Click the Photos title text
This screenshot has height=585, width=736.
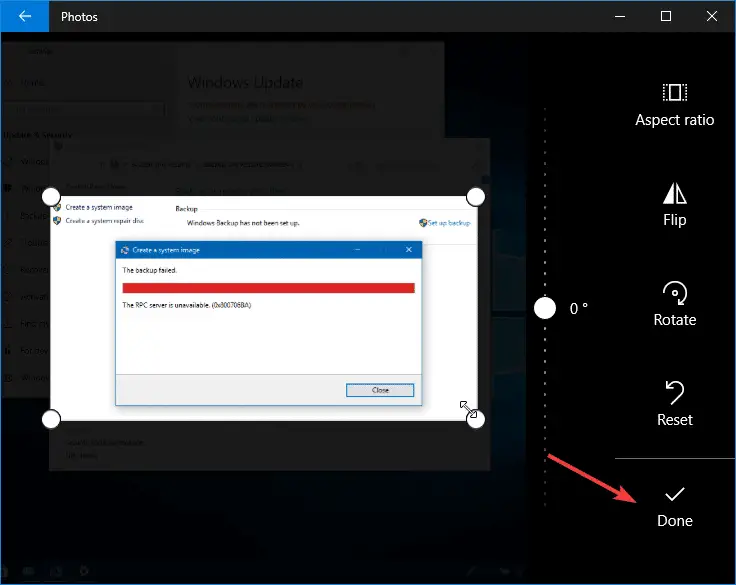(x=79, y=17)
